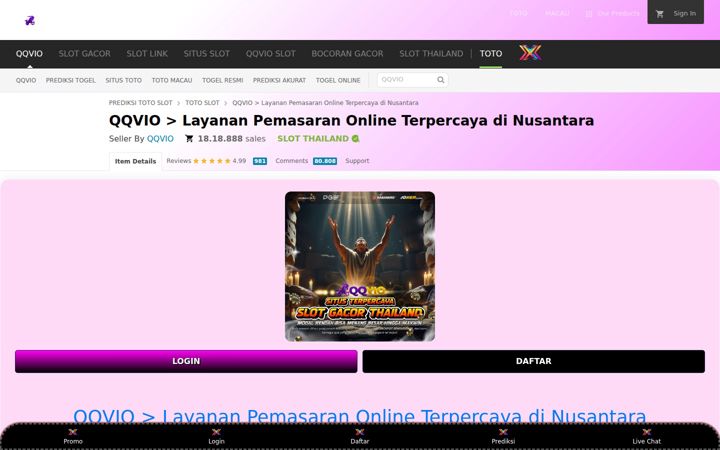Screen dimensions: 720x450
Task: Click the cart icon beside 18.18.888 sales
Action: pos(189,139)
